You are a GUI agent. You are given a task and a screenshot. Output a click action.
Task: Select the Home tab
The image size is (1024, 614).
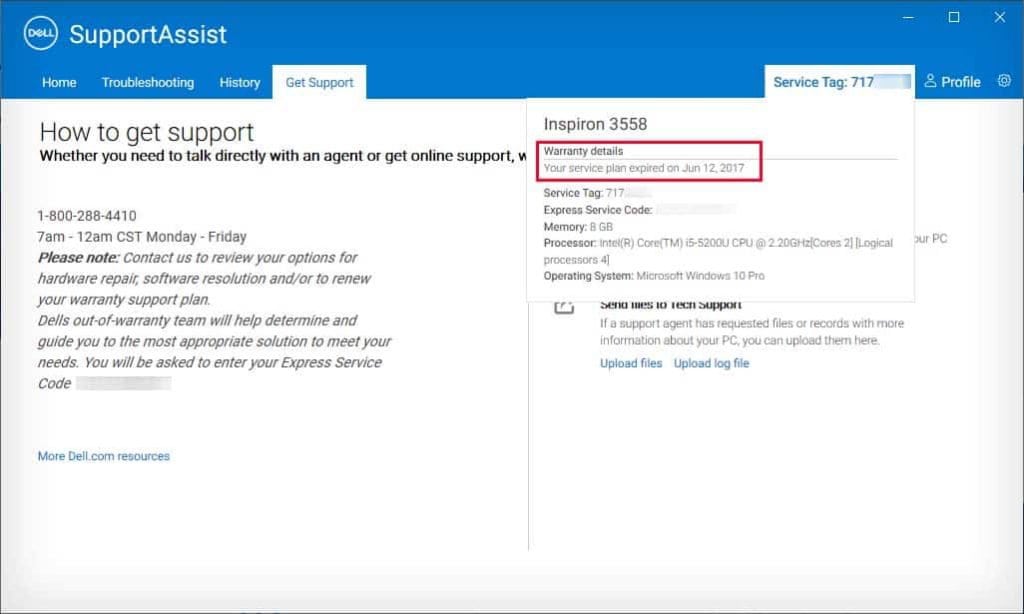coord(59,82)
